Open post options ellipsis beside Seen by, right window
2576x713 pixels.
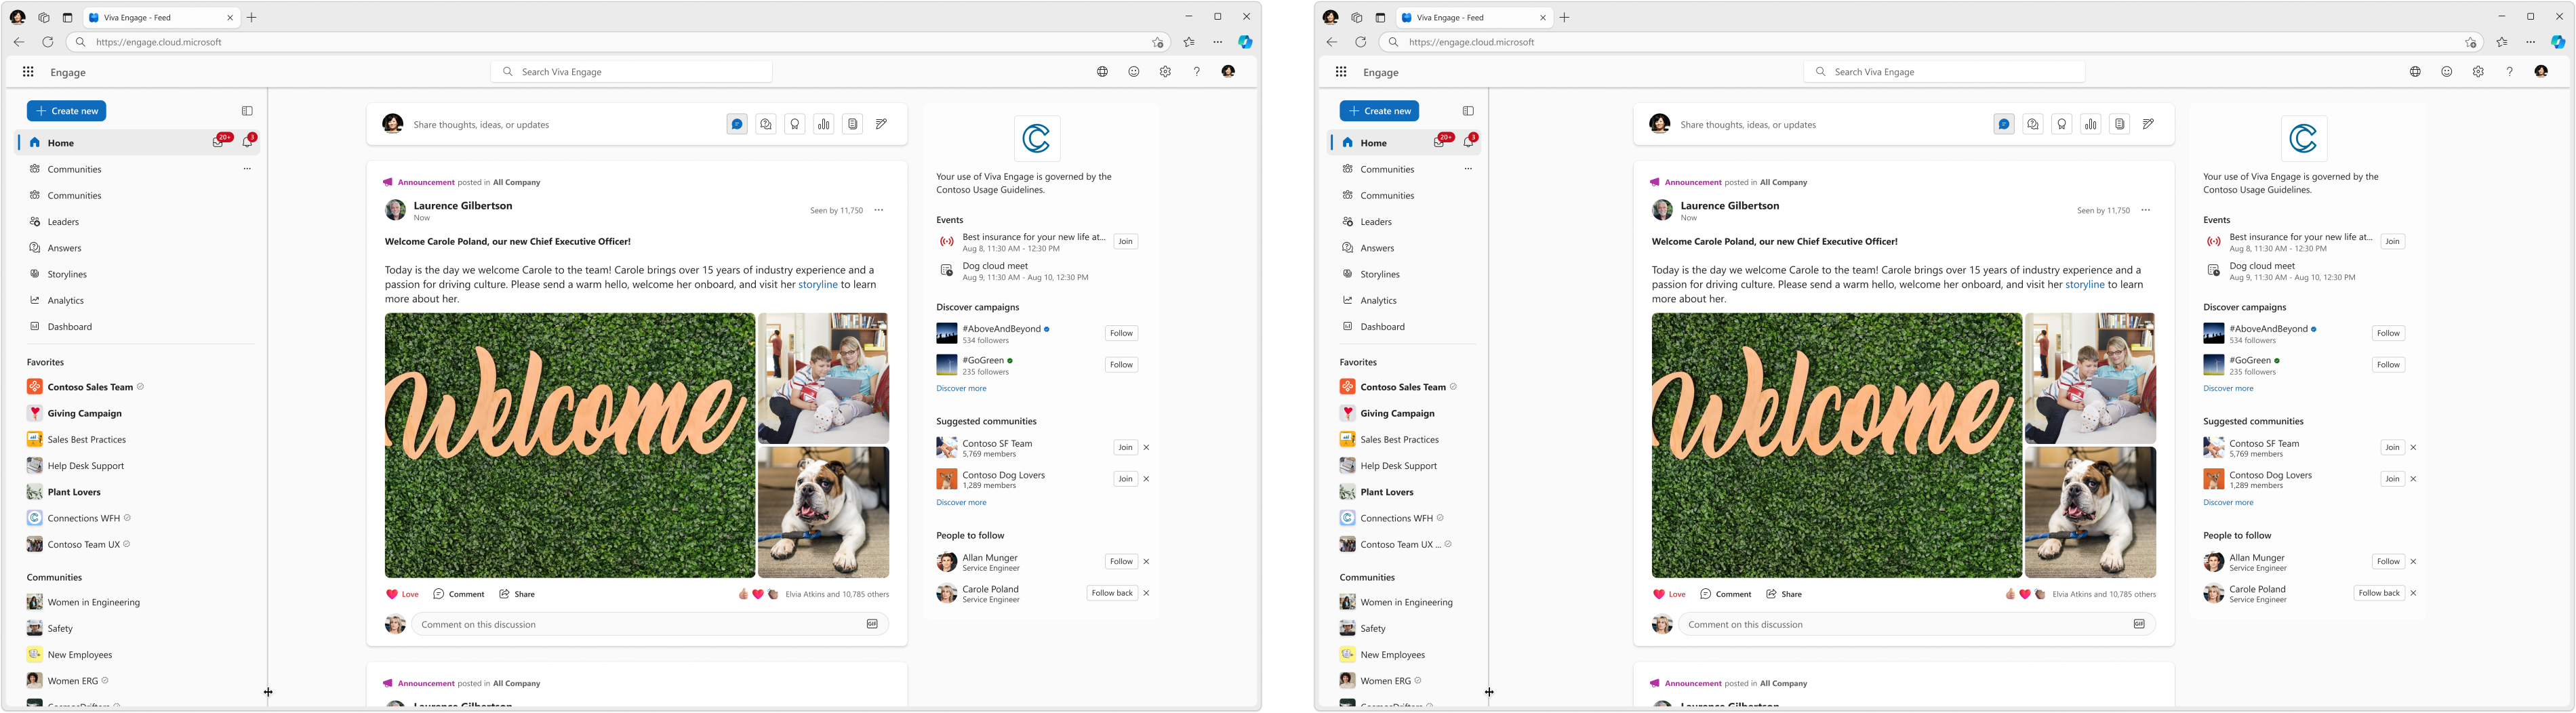click(x=2146, y=210)
